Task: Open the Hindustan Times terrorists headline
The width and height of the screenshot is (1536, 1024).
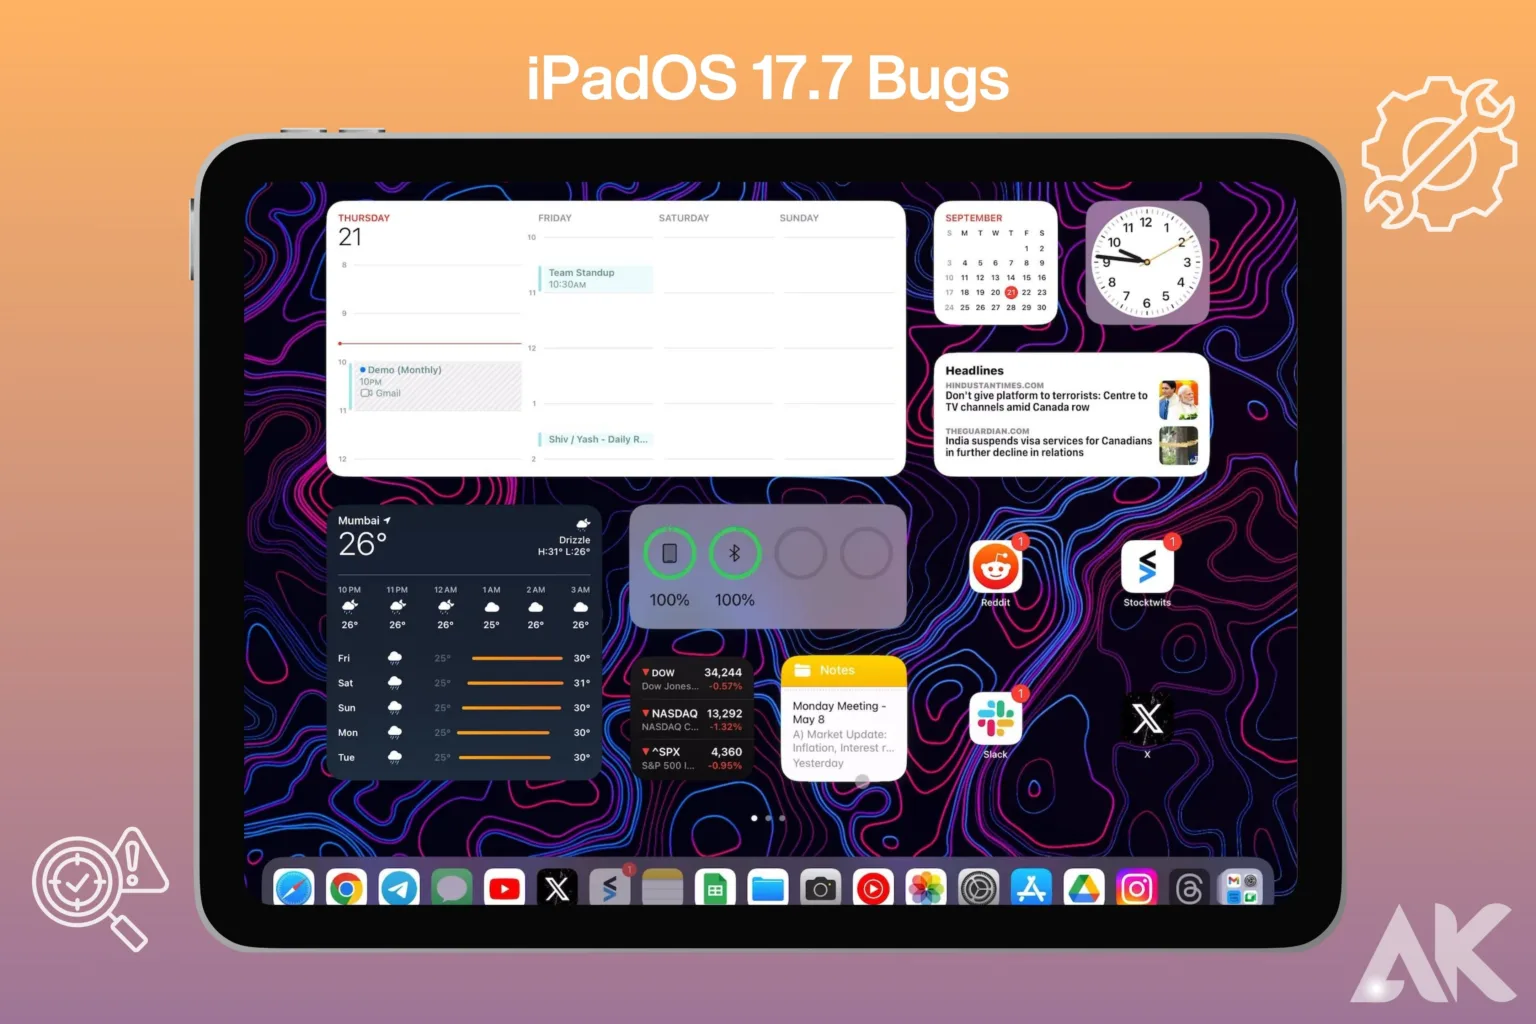Action: pyautogui.click(x=1047, y=401)
